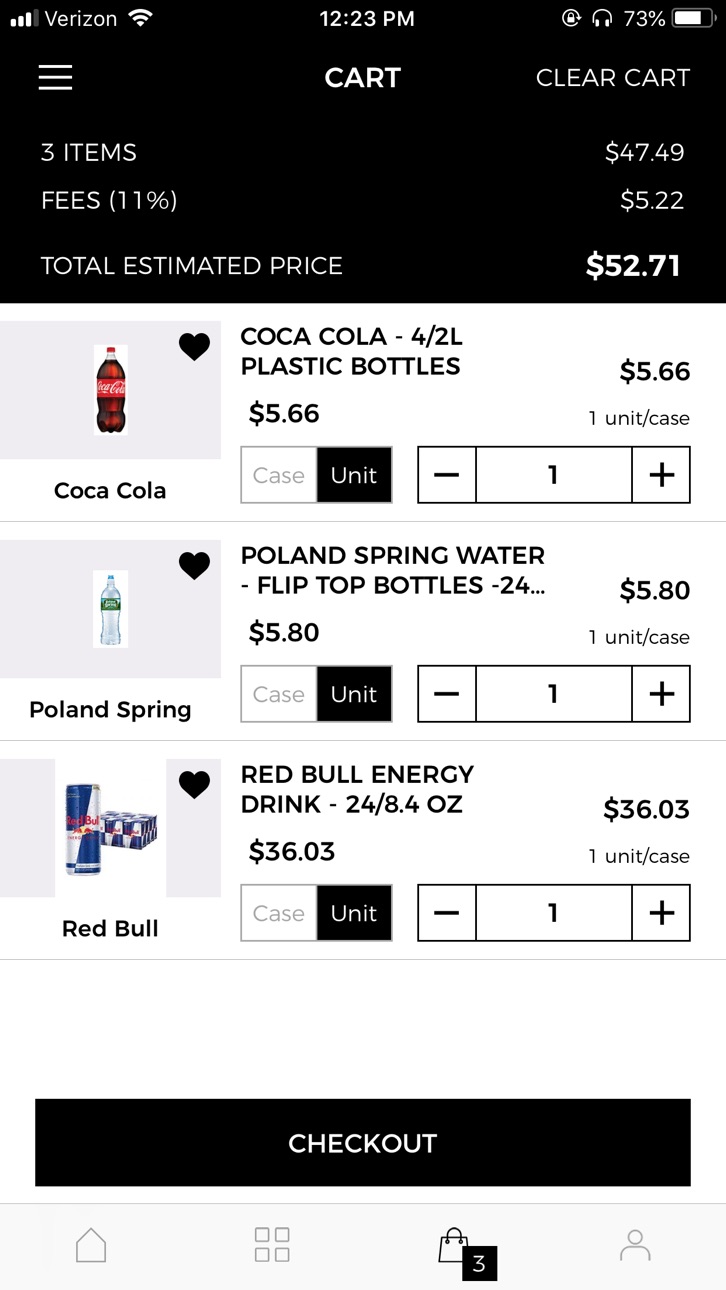Switch Coca Cola to Case
Image resolution: width=726 pixels, height=1290 pixels.
(x=279, y=475)
